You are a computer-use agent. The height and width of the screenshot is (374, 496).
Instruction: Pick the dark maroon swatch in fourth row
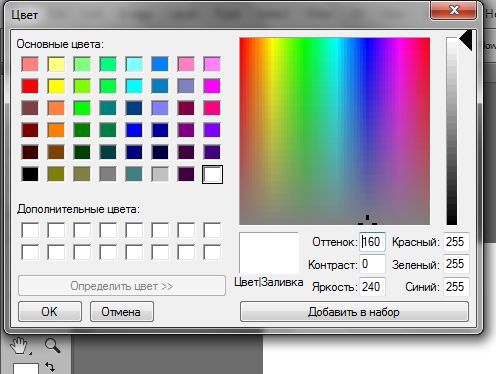tap(30, 130)
